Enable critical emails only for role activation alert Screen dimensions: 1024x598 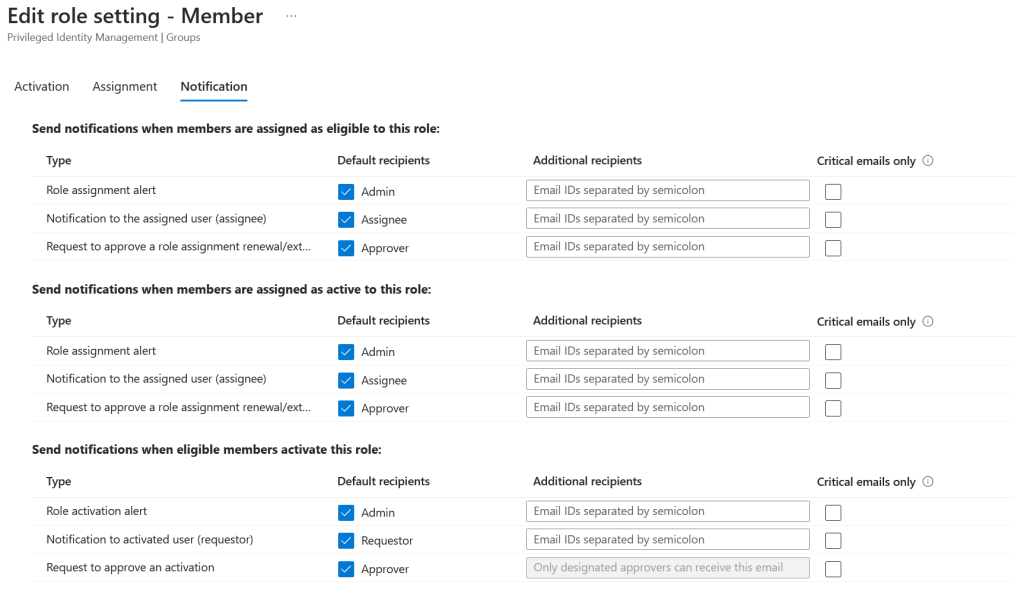pos(833,513)
